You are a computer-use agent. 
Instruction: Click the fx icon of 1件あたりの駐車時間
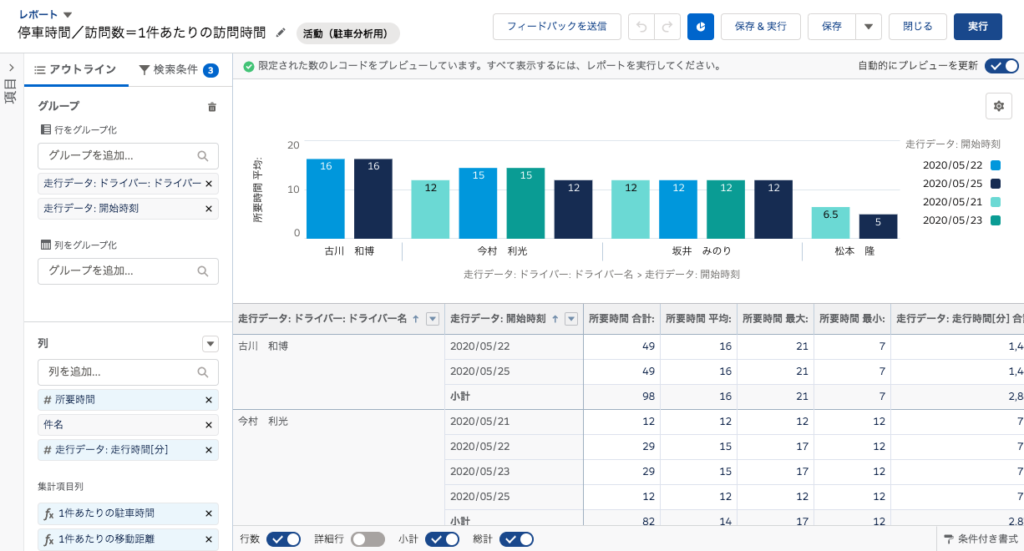click(48, 514)
